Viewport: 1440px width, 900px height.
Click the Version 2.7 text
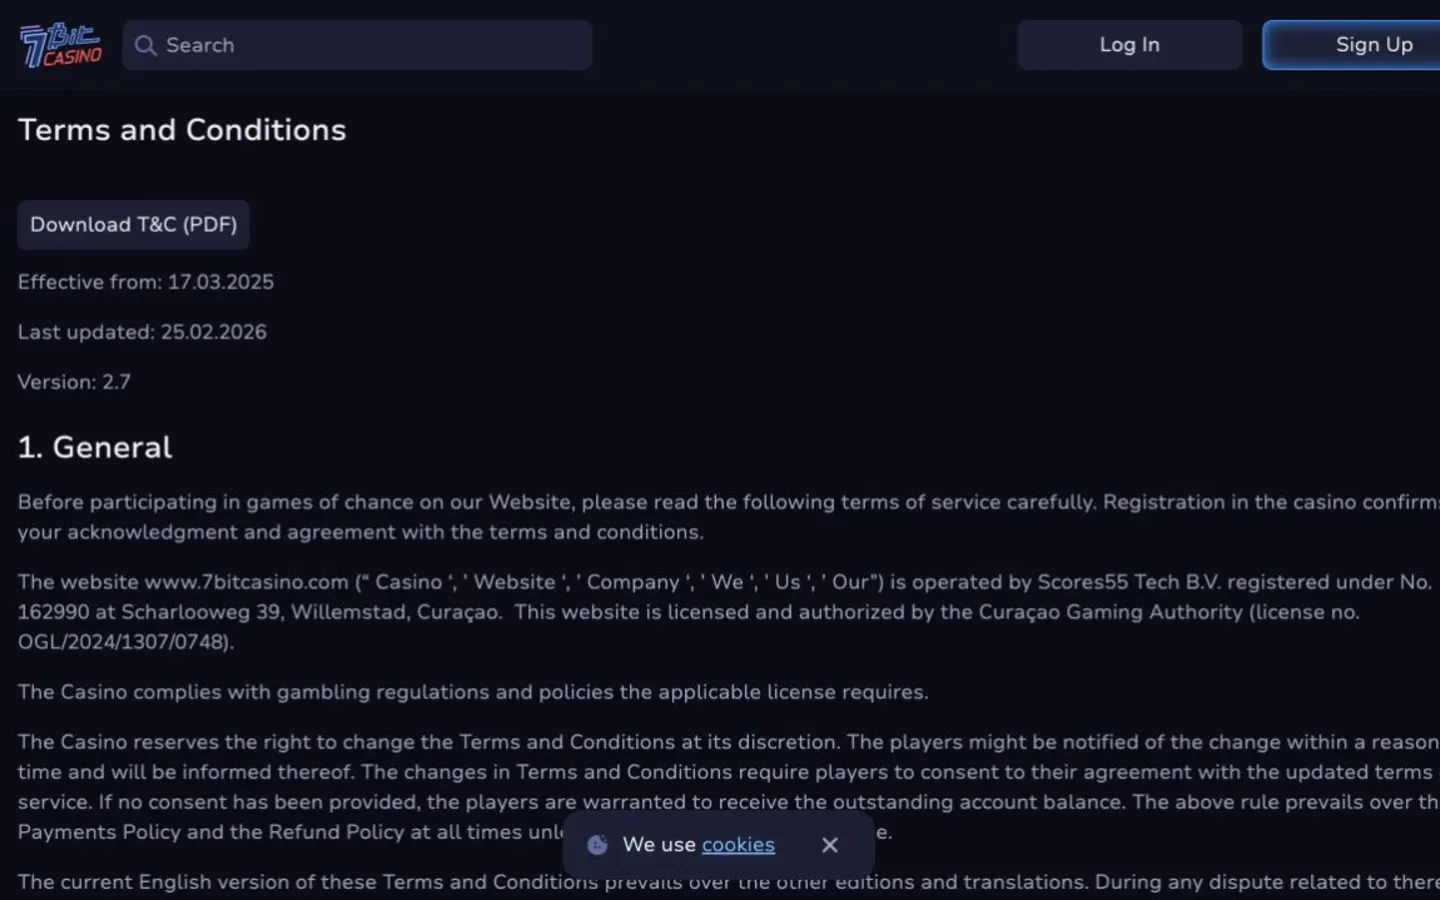[74, 382]
